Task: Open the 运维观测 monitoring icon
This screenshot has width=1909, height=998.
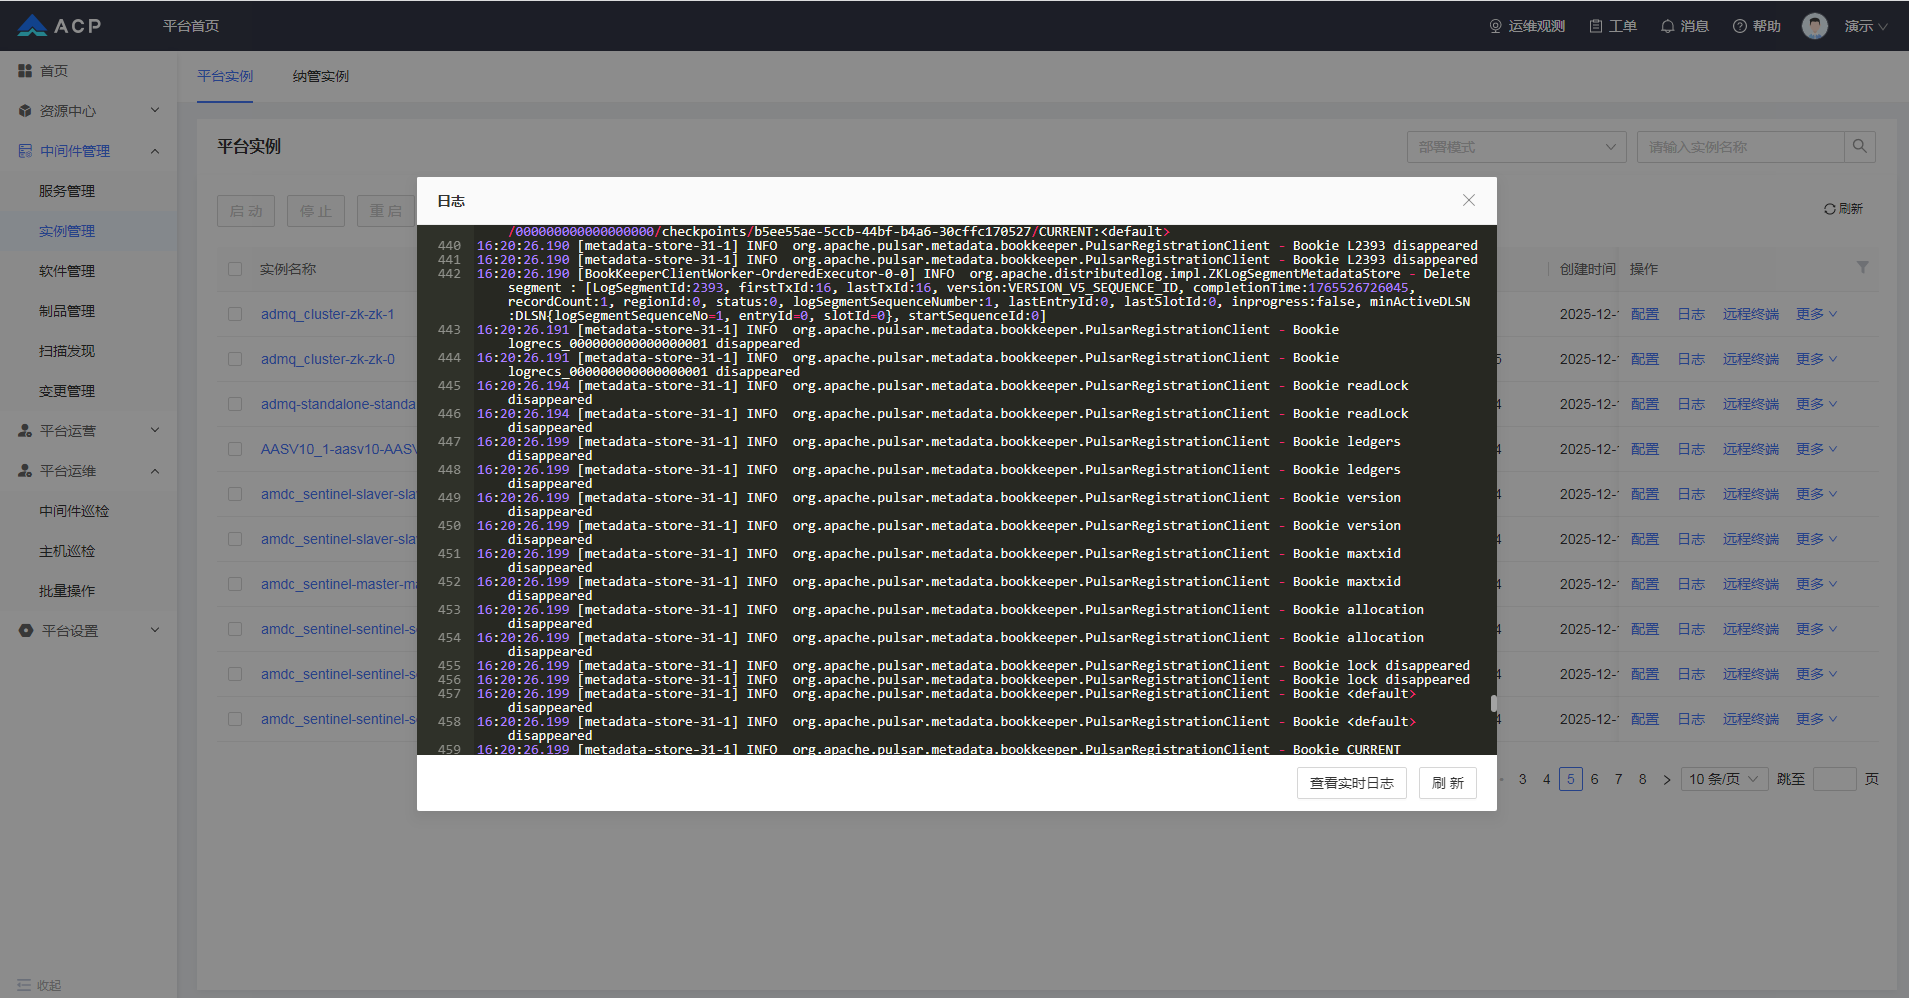Action: click(1496, 26)
